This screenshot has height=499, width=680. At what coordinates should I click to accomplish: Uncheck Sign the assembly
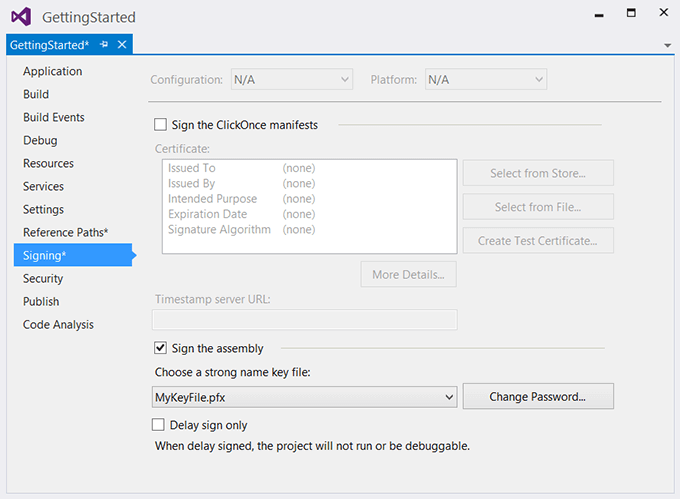pyautogui.click(x=160, y=348)
